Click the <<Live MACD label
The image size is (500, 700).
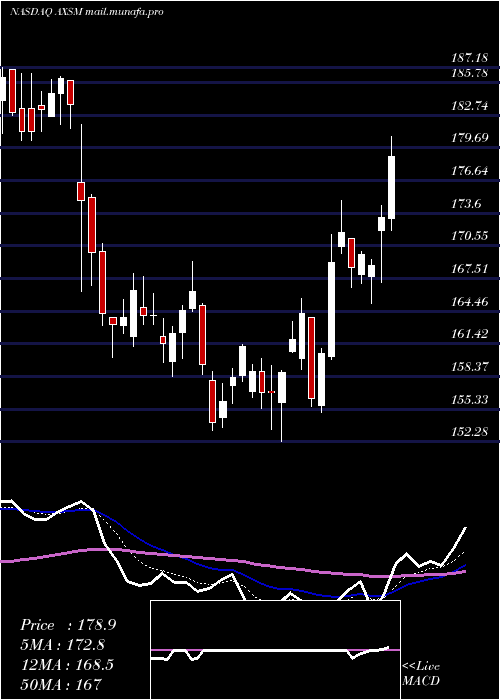point(421,674)
